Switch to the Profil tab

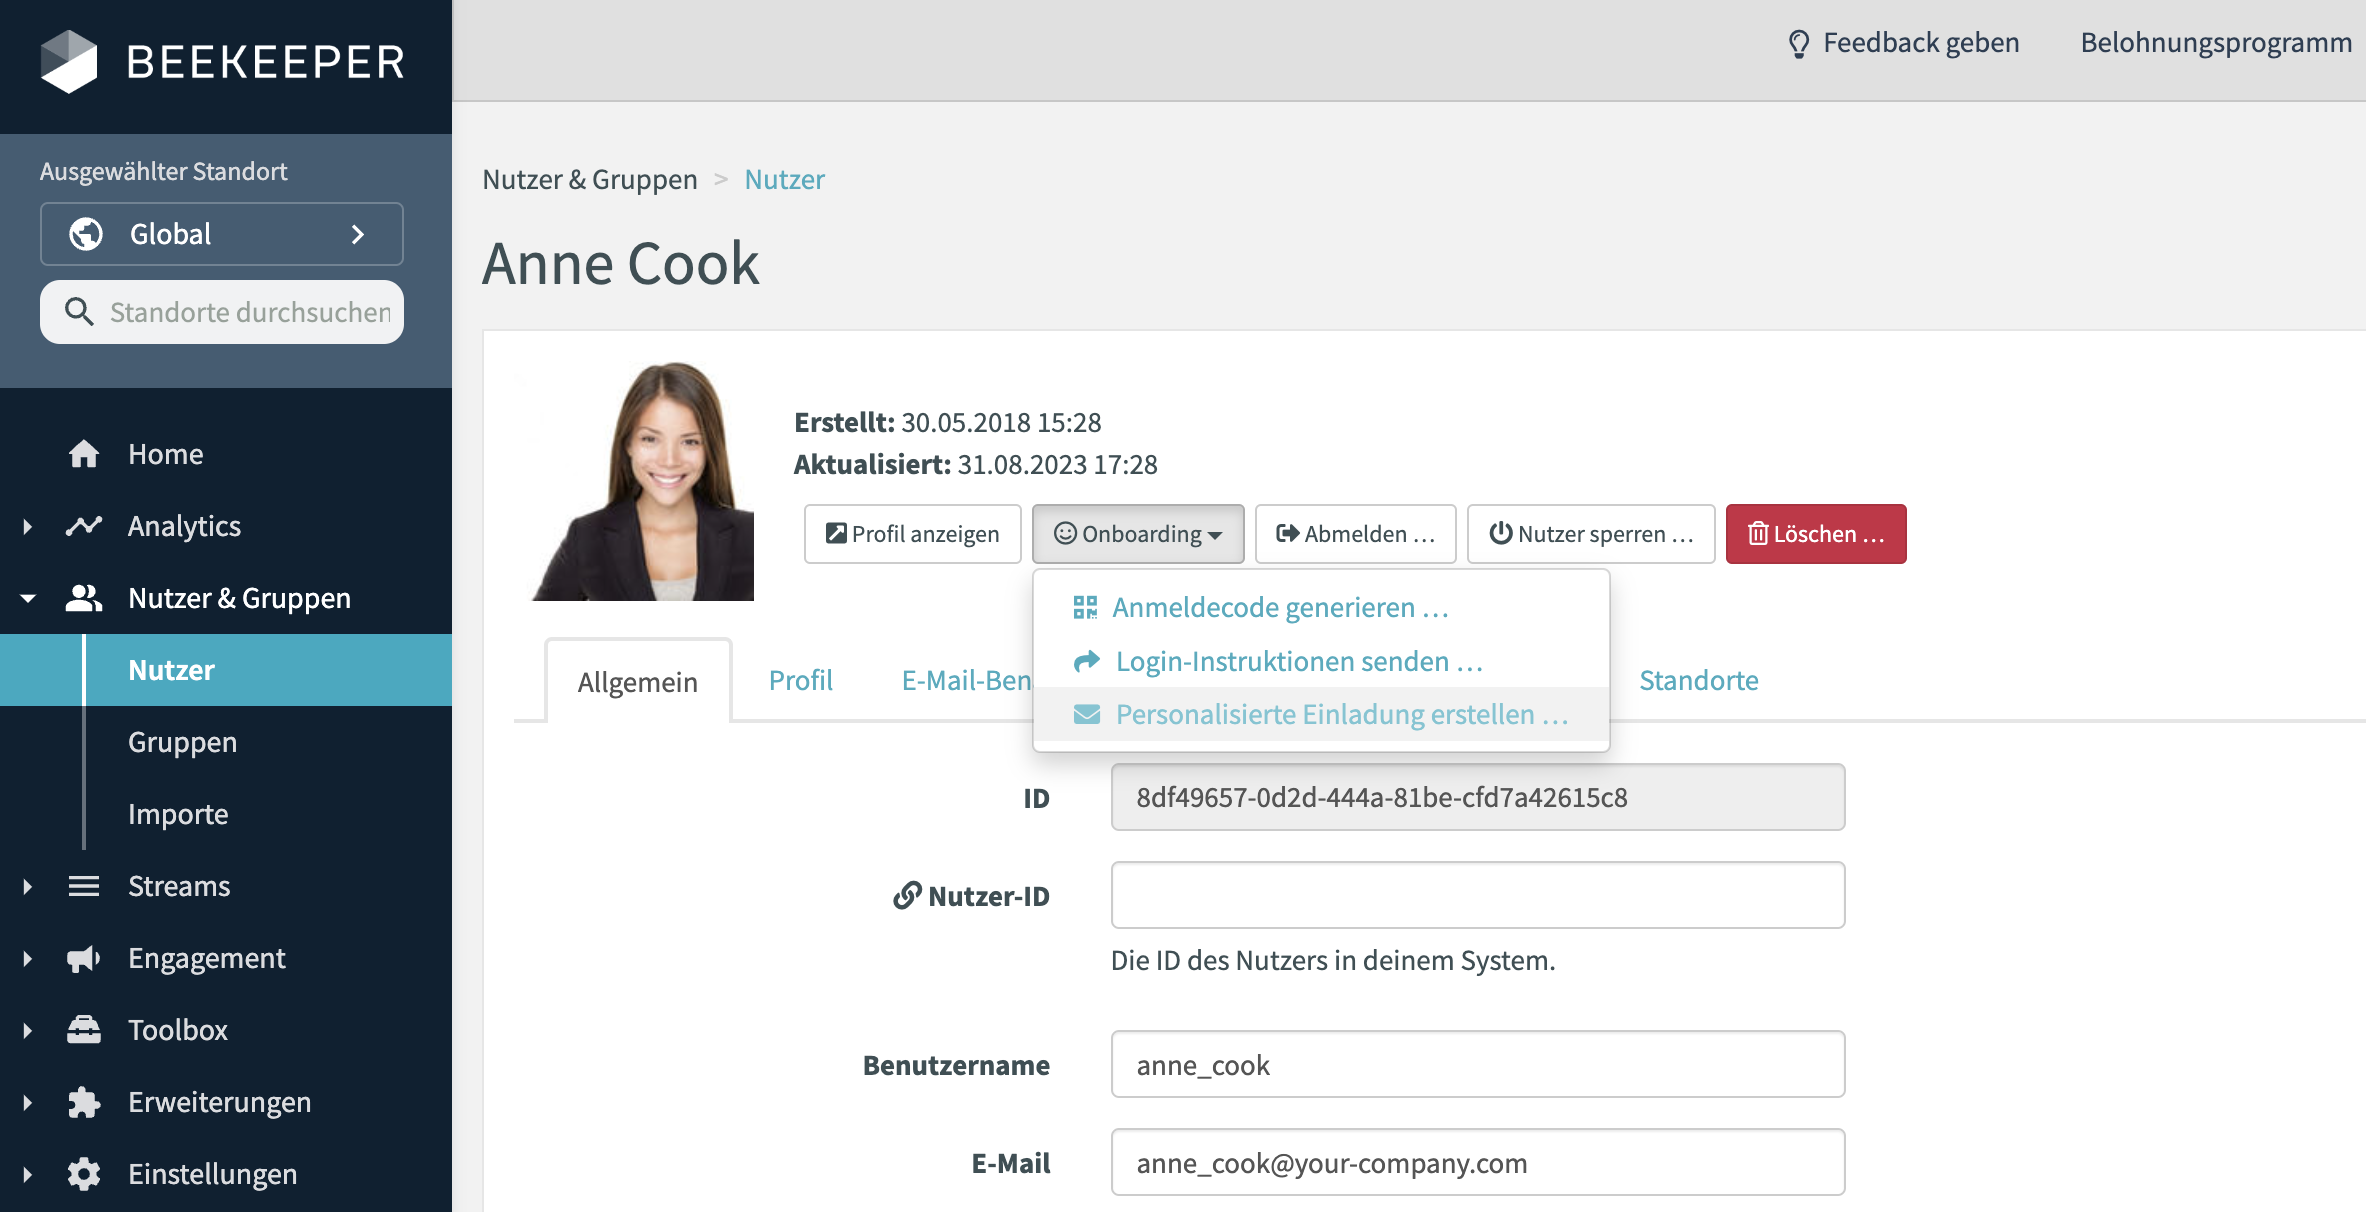click(x=800, y=680)
